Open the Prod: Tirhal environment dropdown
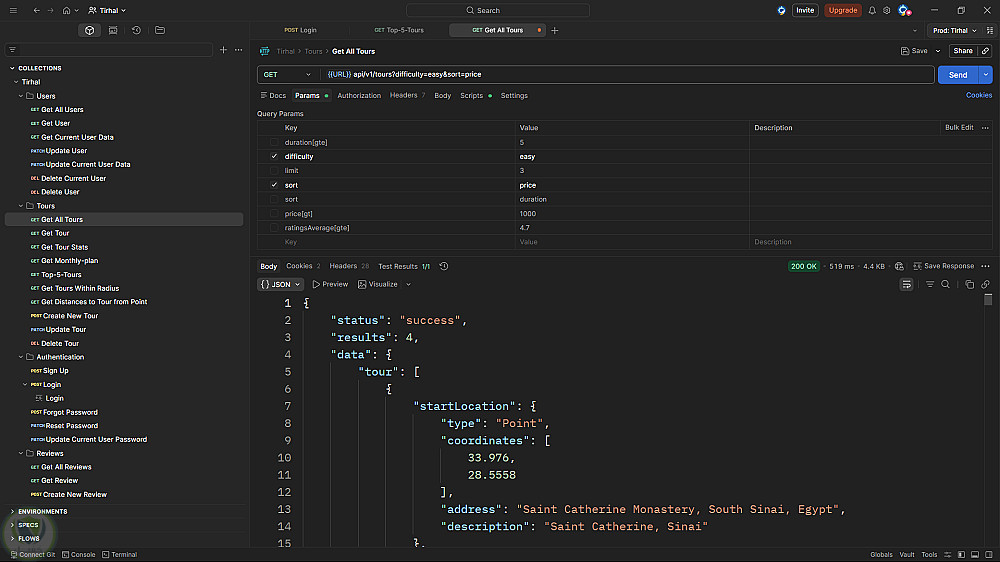The width and height of the screenshot is (1000, 562). (954, 30)
